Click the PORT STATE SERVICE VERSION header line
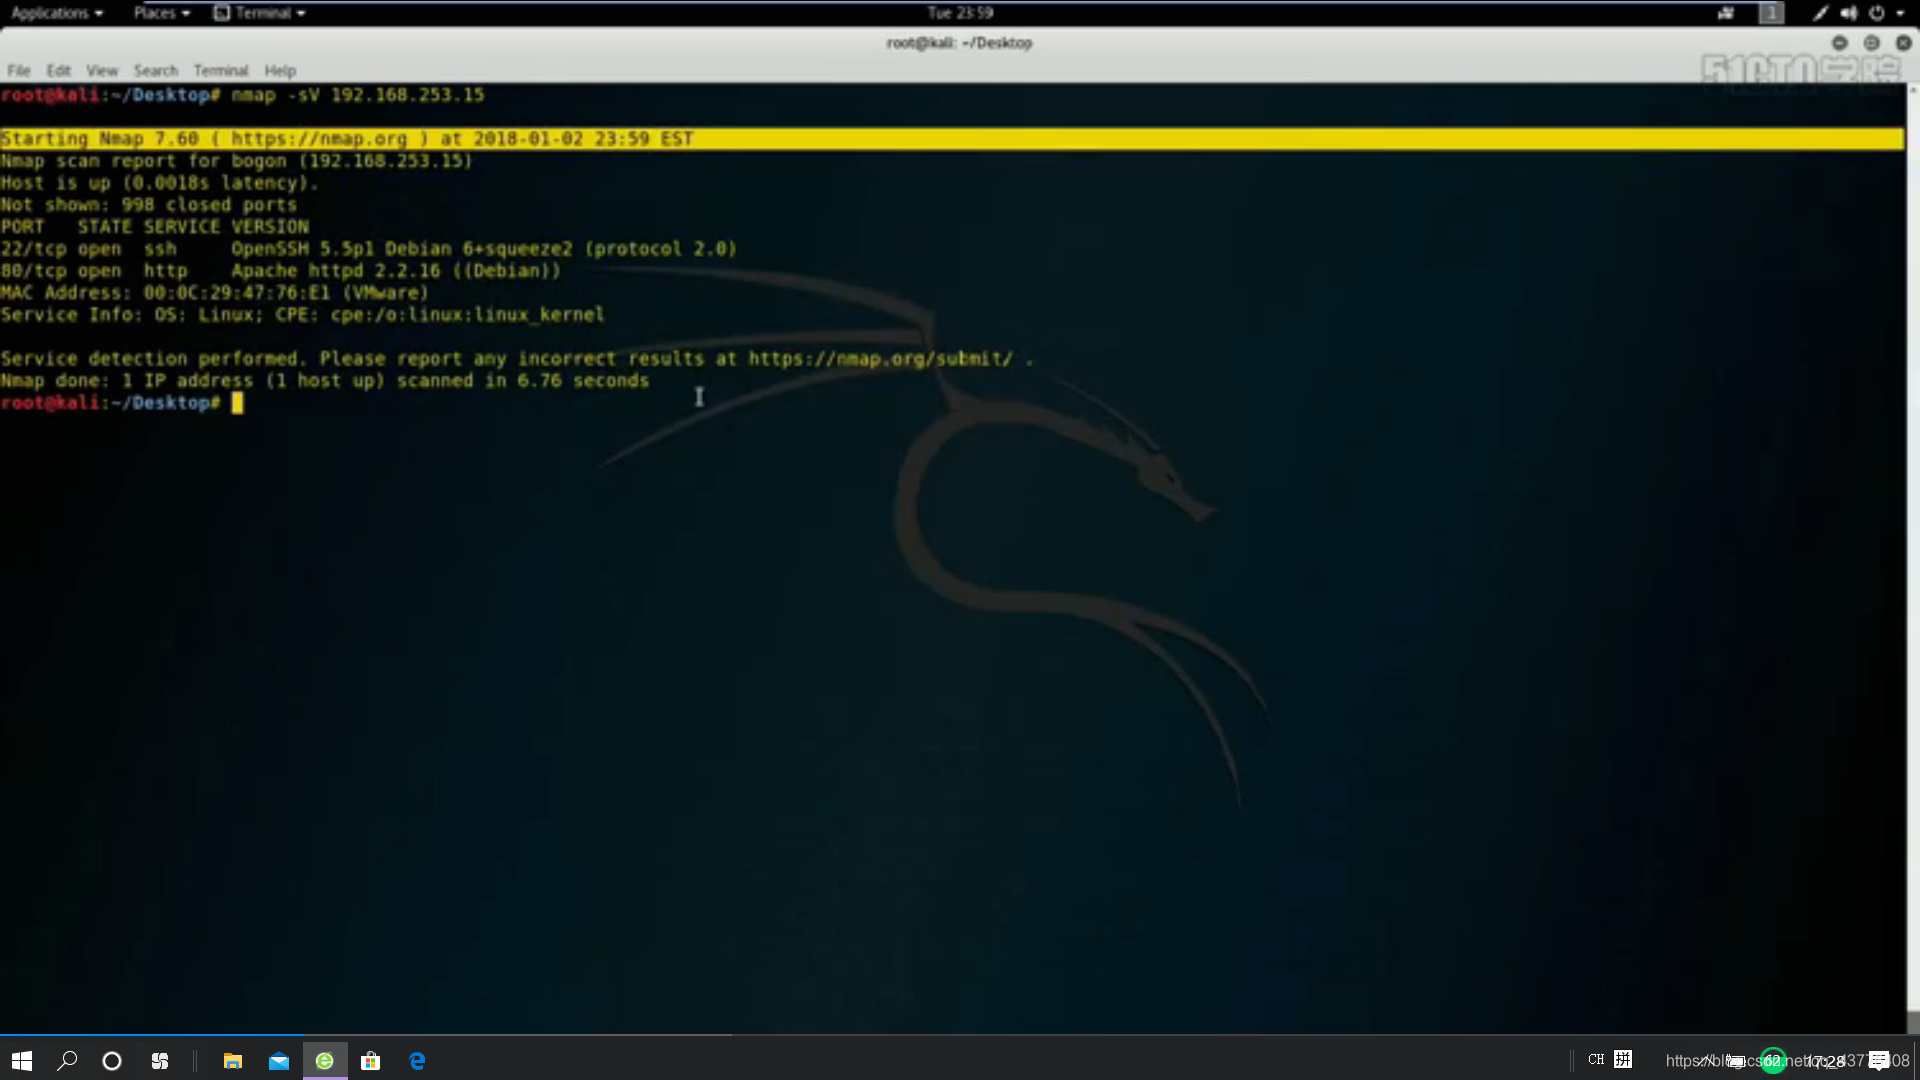Image resolution: width=1920 pixels, height=1080 pixels. [x=154, y=227]
